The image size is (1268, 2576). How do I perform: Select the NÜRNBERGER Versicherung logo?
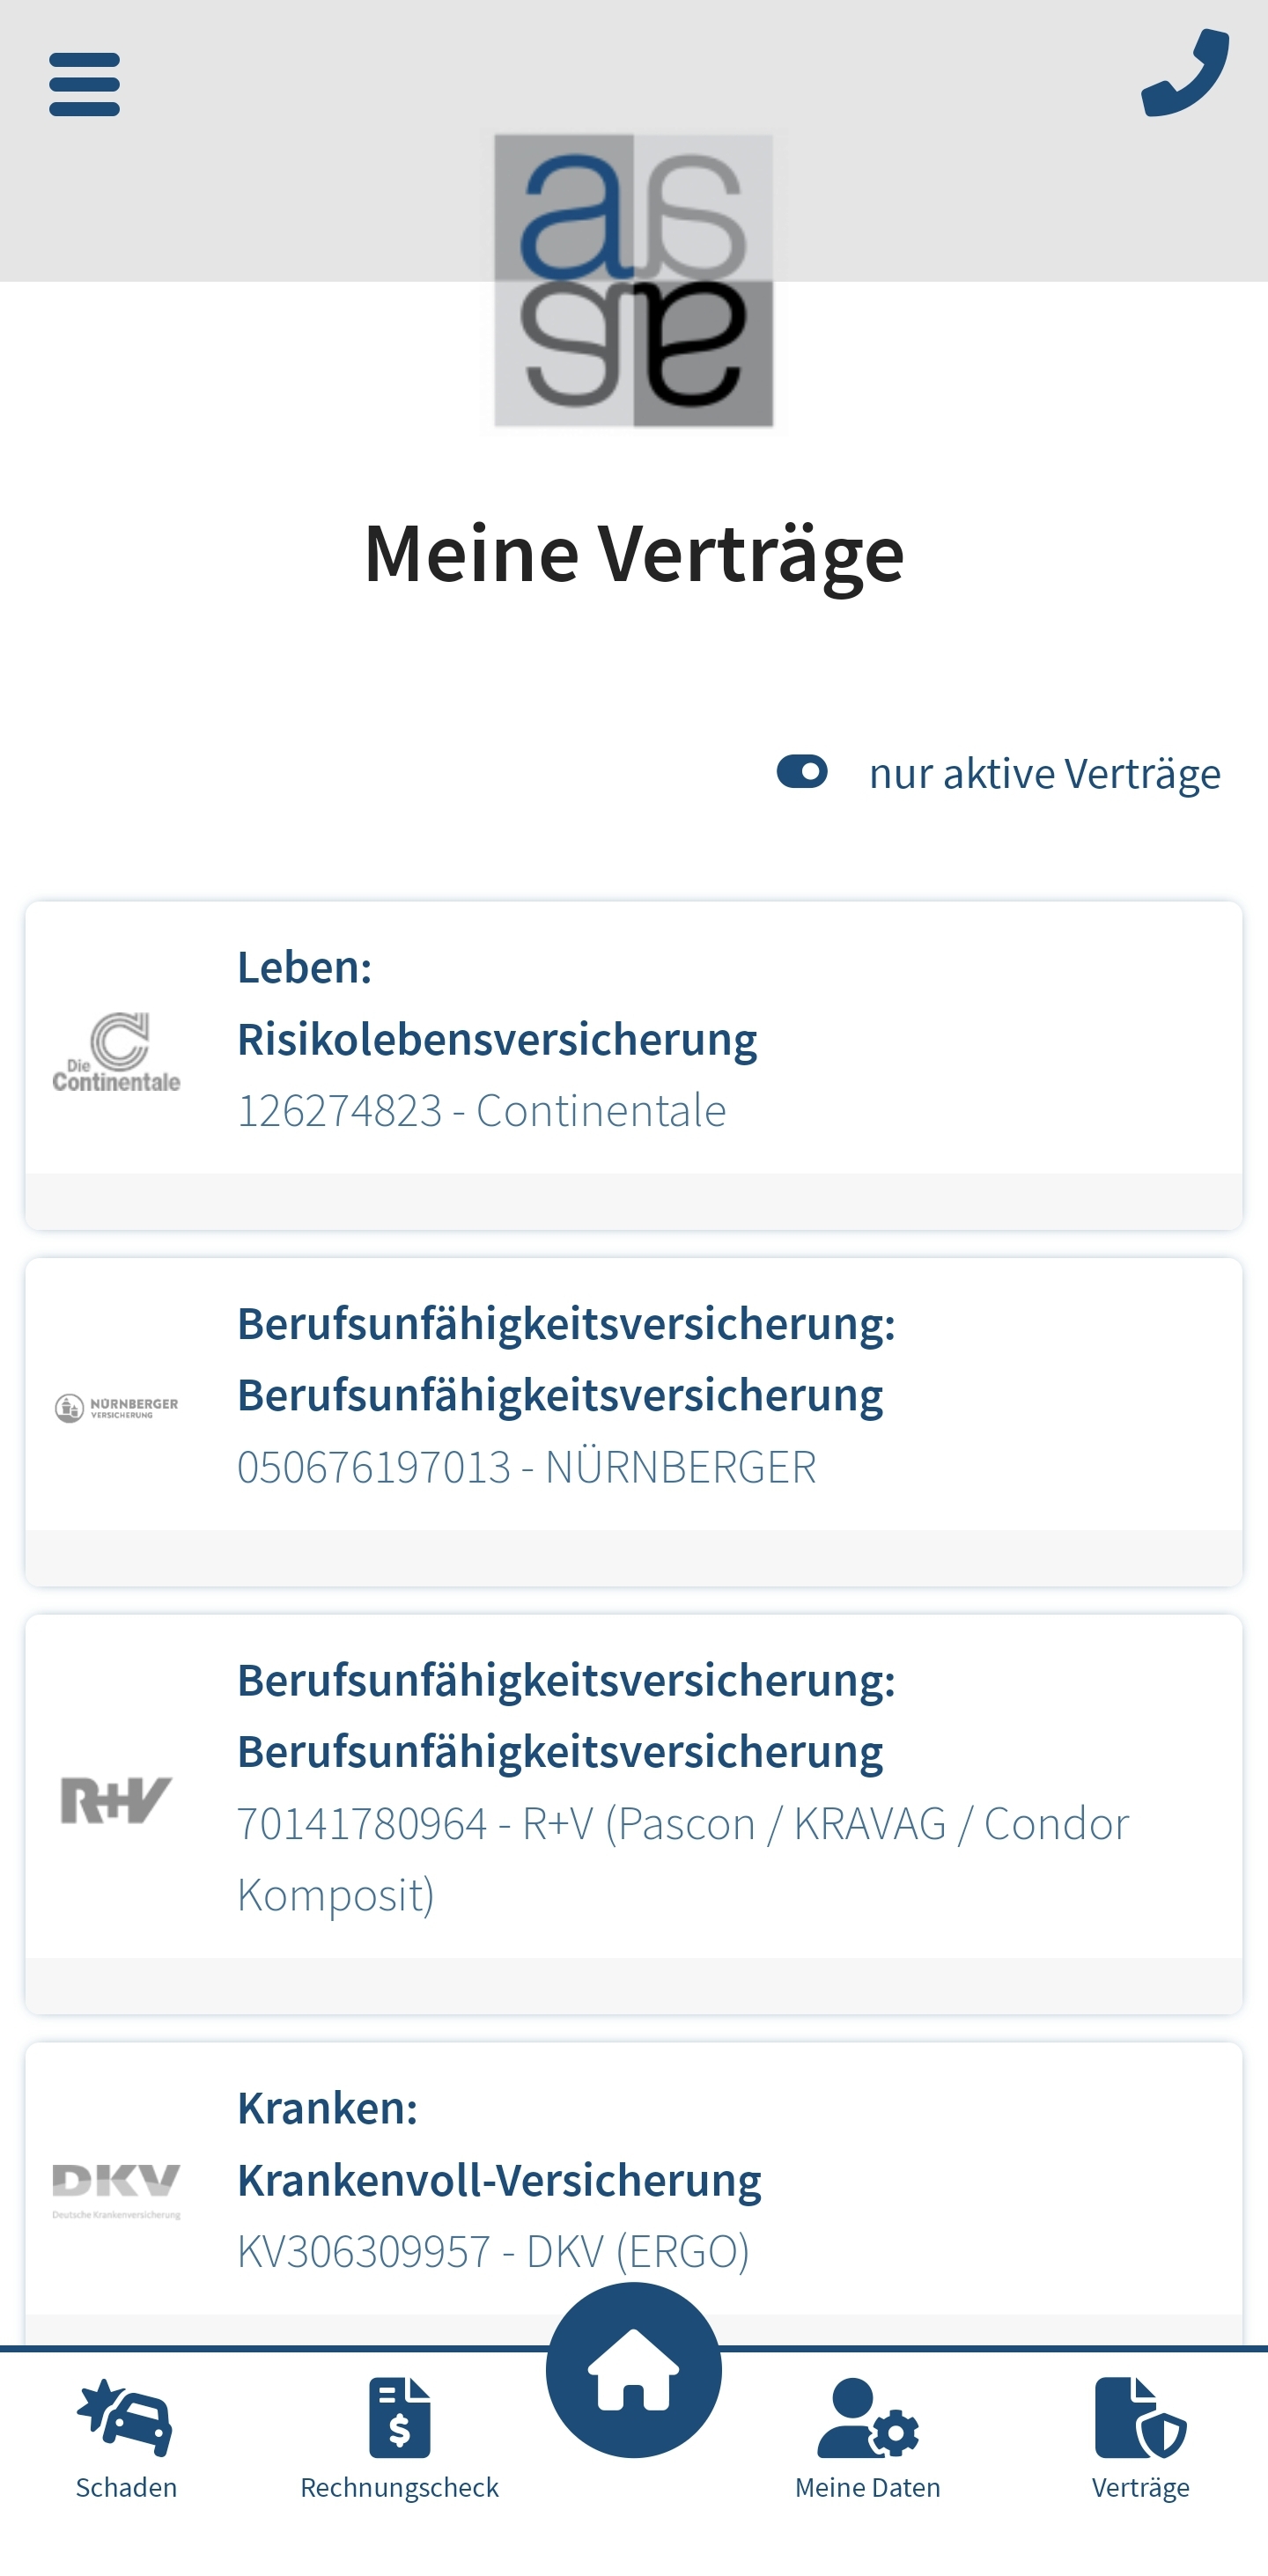117,1406
